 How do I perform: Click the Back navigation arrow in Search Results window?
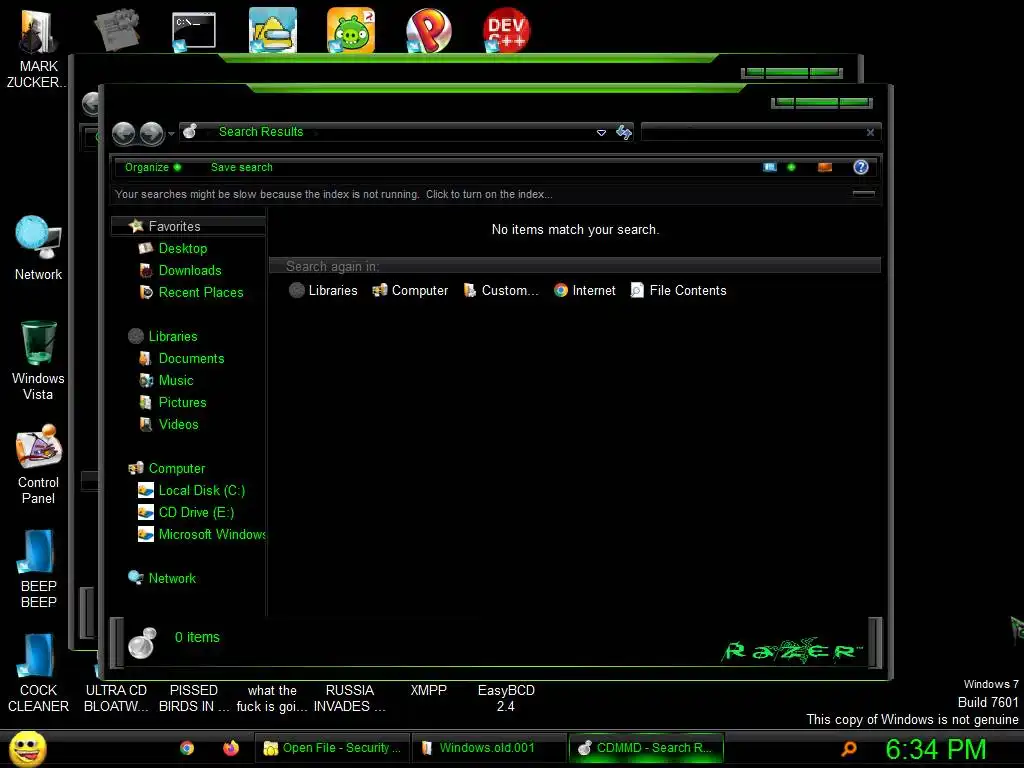[x=123, y=133]
